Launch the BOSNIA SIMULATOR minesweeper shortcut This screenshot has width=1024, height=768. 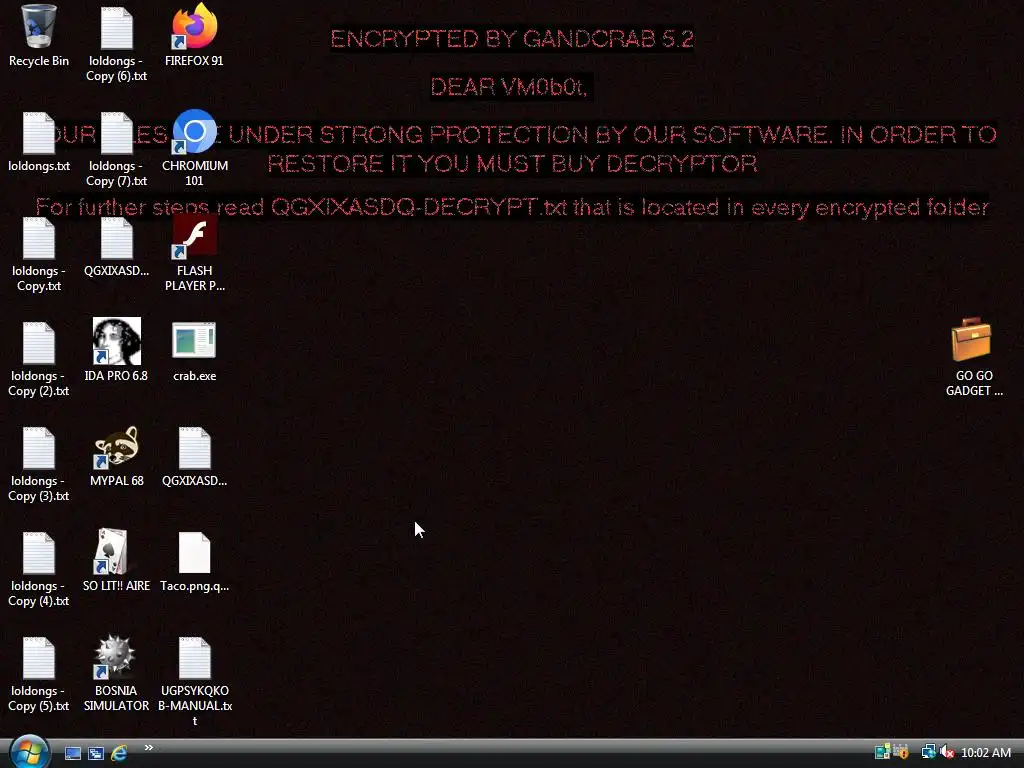click(116, 675)
